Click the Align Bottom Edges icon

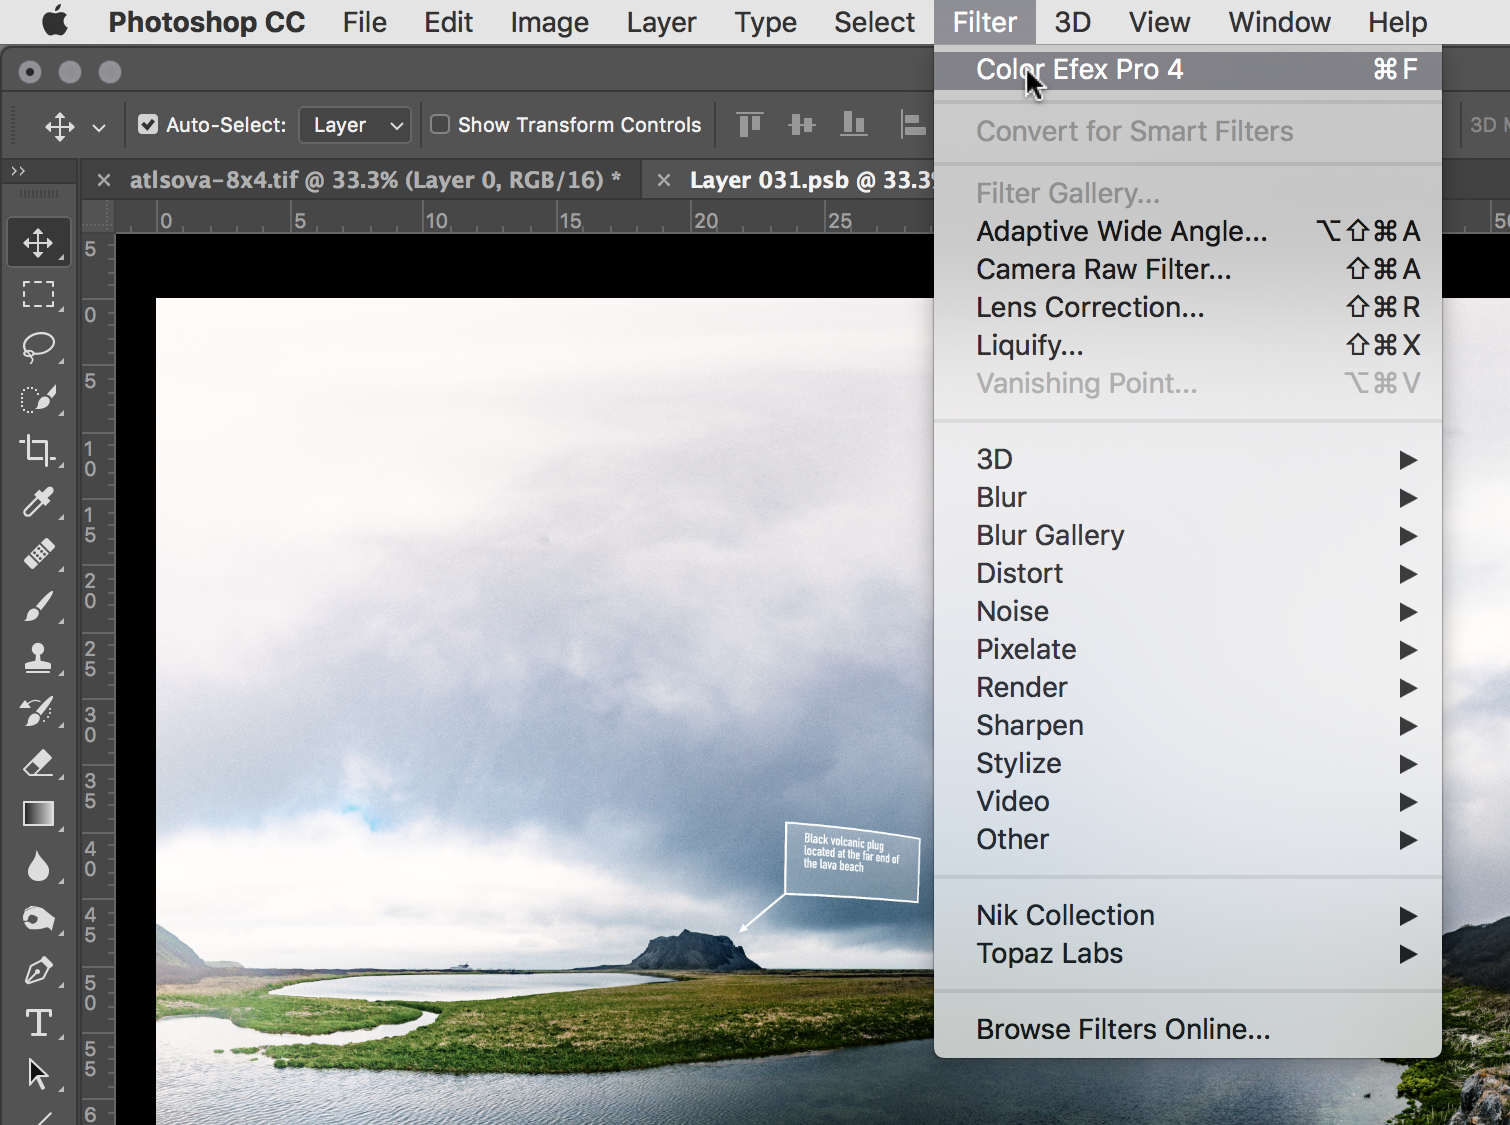pyautogui.click(x=853, y=124)
